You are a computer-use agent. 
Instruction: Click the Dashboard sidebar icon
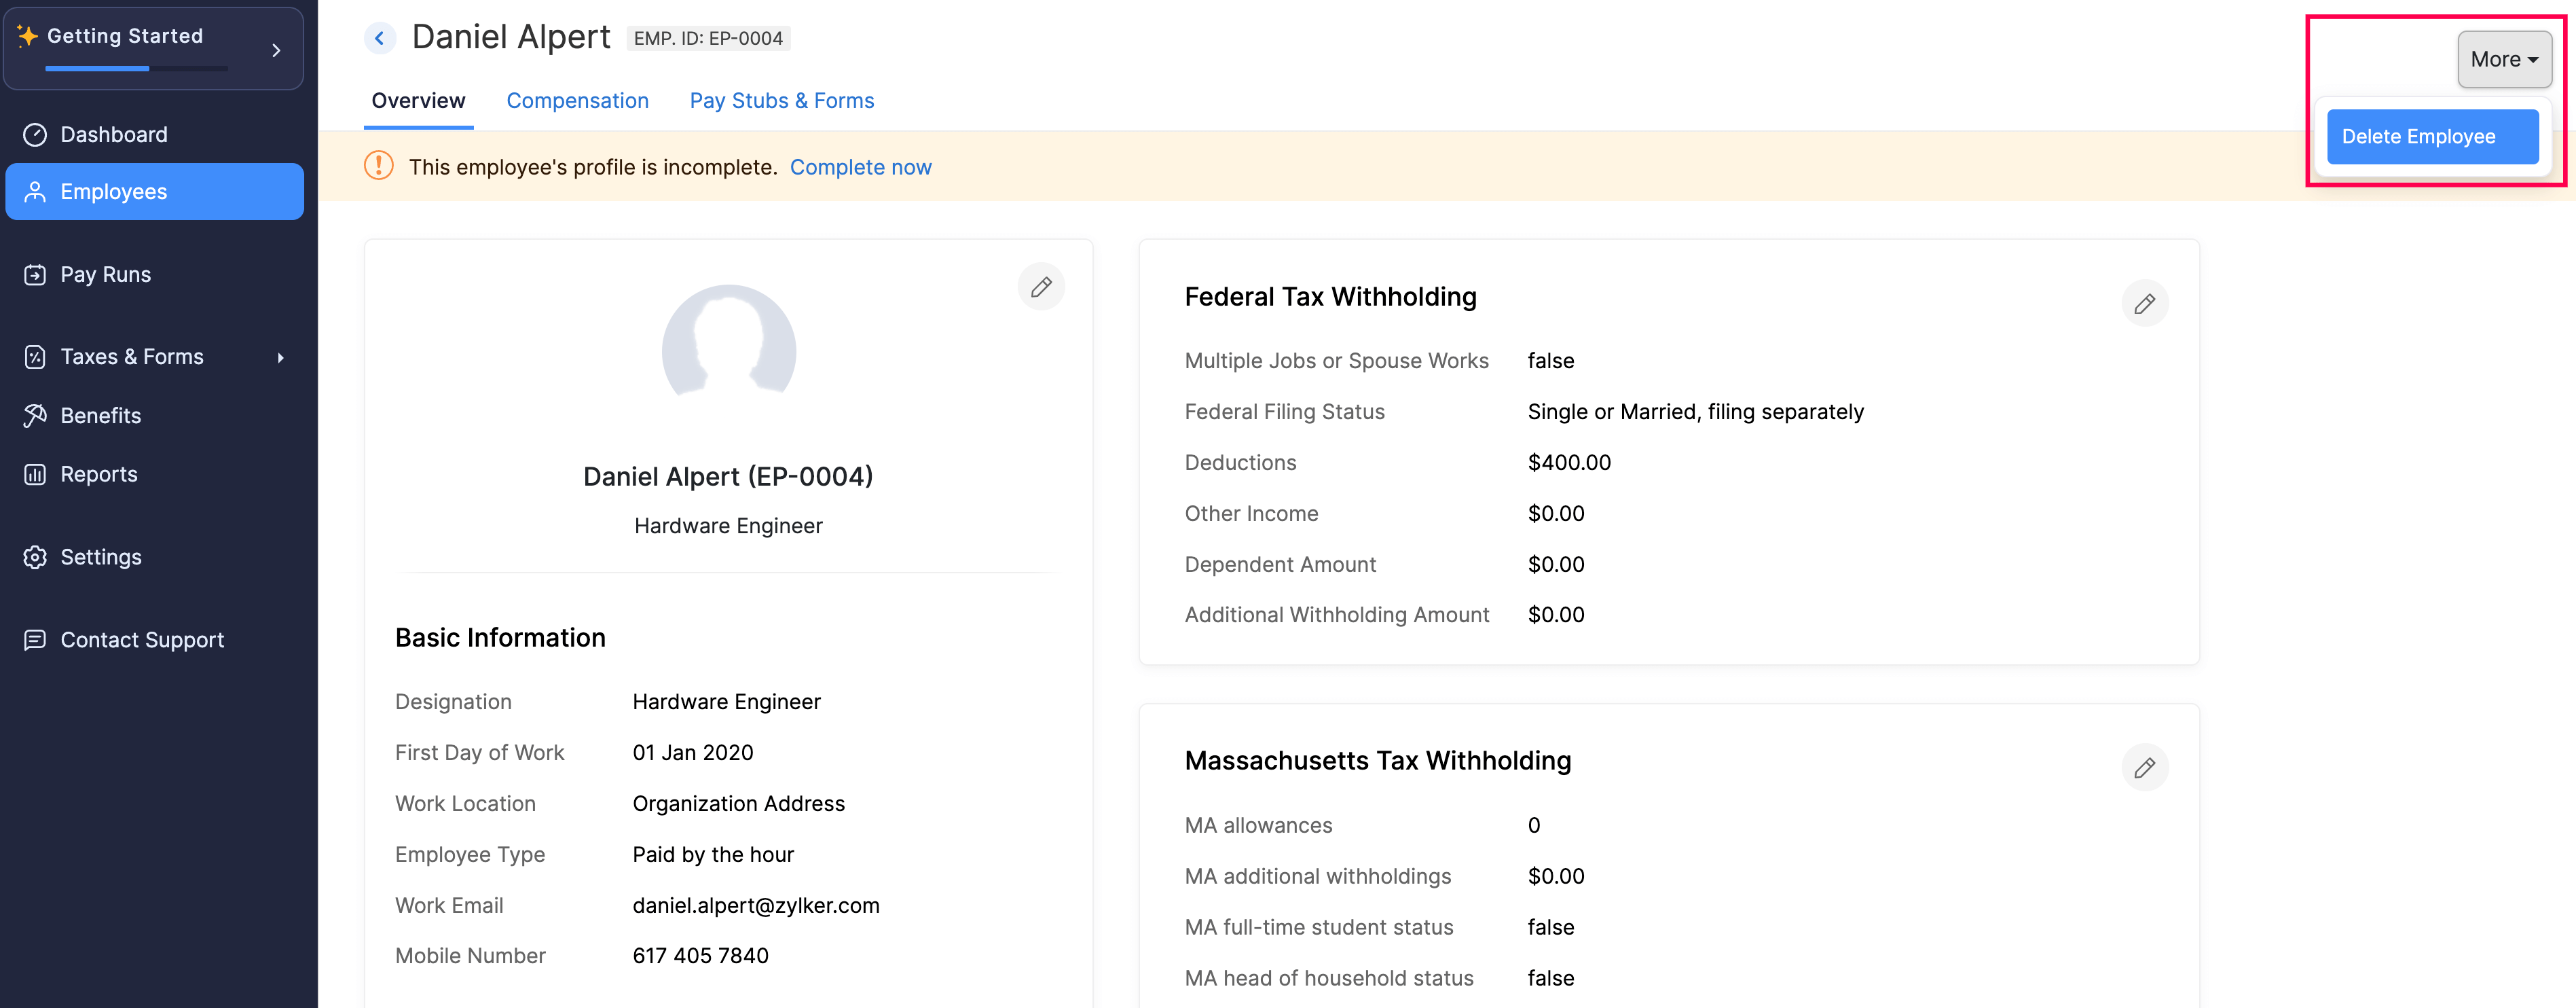pos(35,133)
